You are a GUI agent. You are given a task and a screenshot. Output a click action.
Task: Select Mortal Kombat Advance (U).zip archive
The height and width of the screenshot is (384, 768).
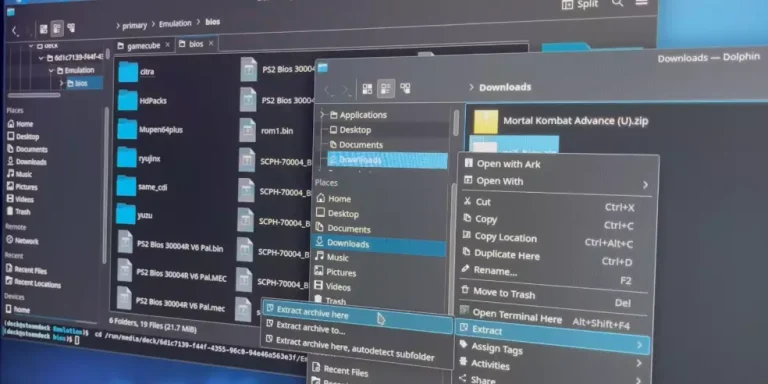click(560, 121)
